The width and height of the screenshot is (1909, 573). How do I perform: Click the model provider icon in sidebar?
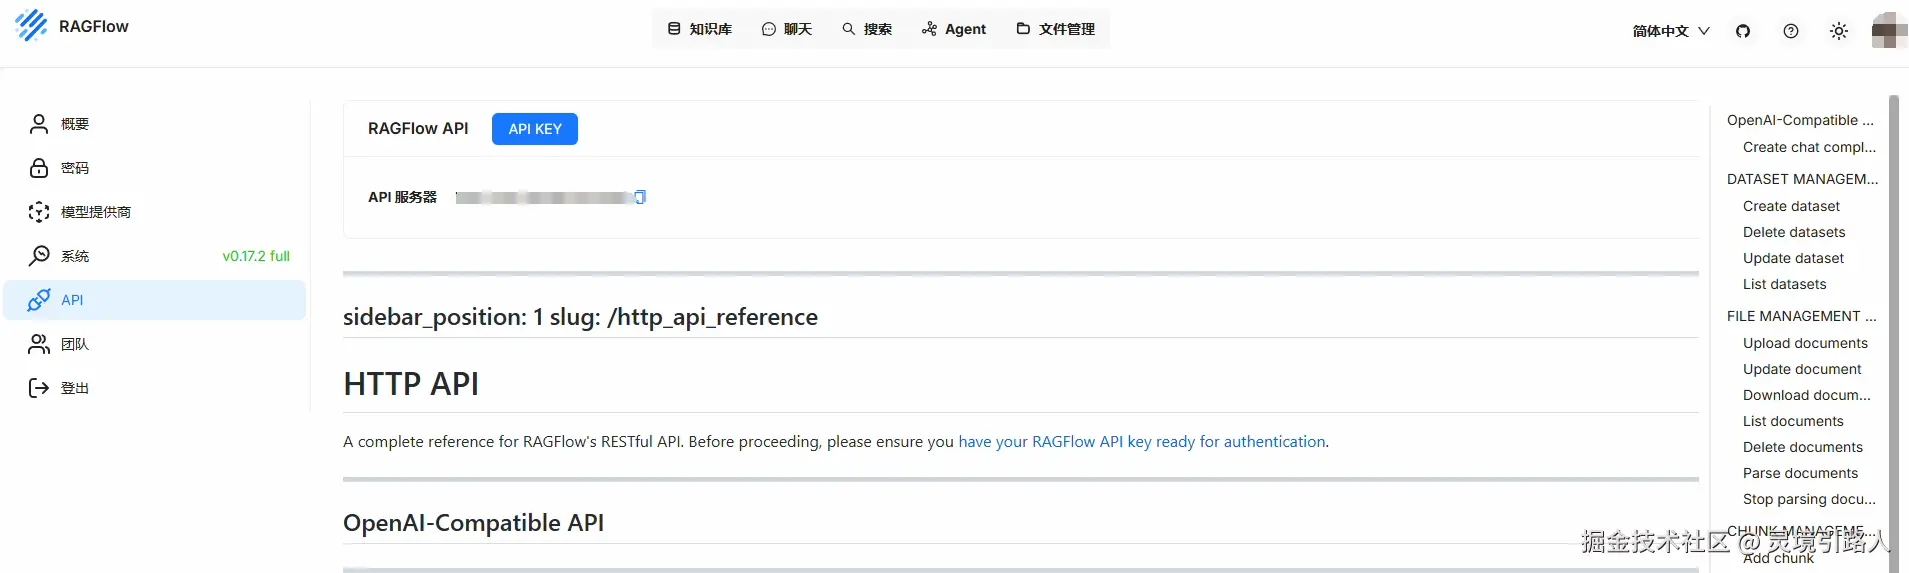(x=39, y=212)
